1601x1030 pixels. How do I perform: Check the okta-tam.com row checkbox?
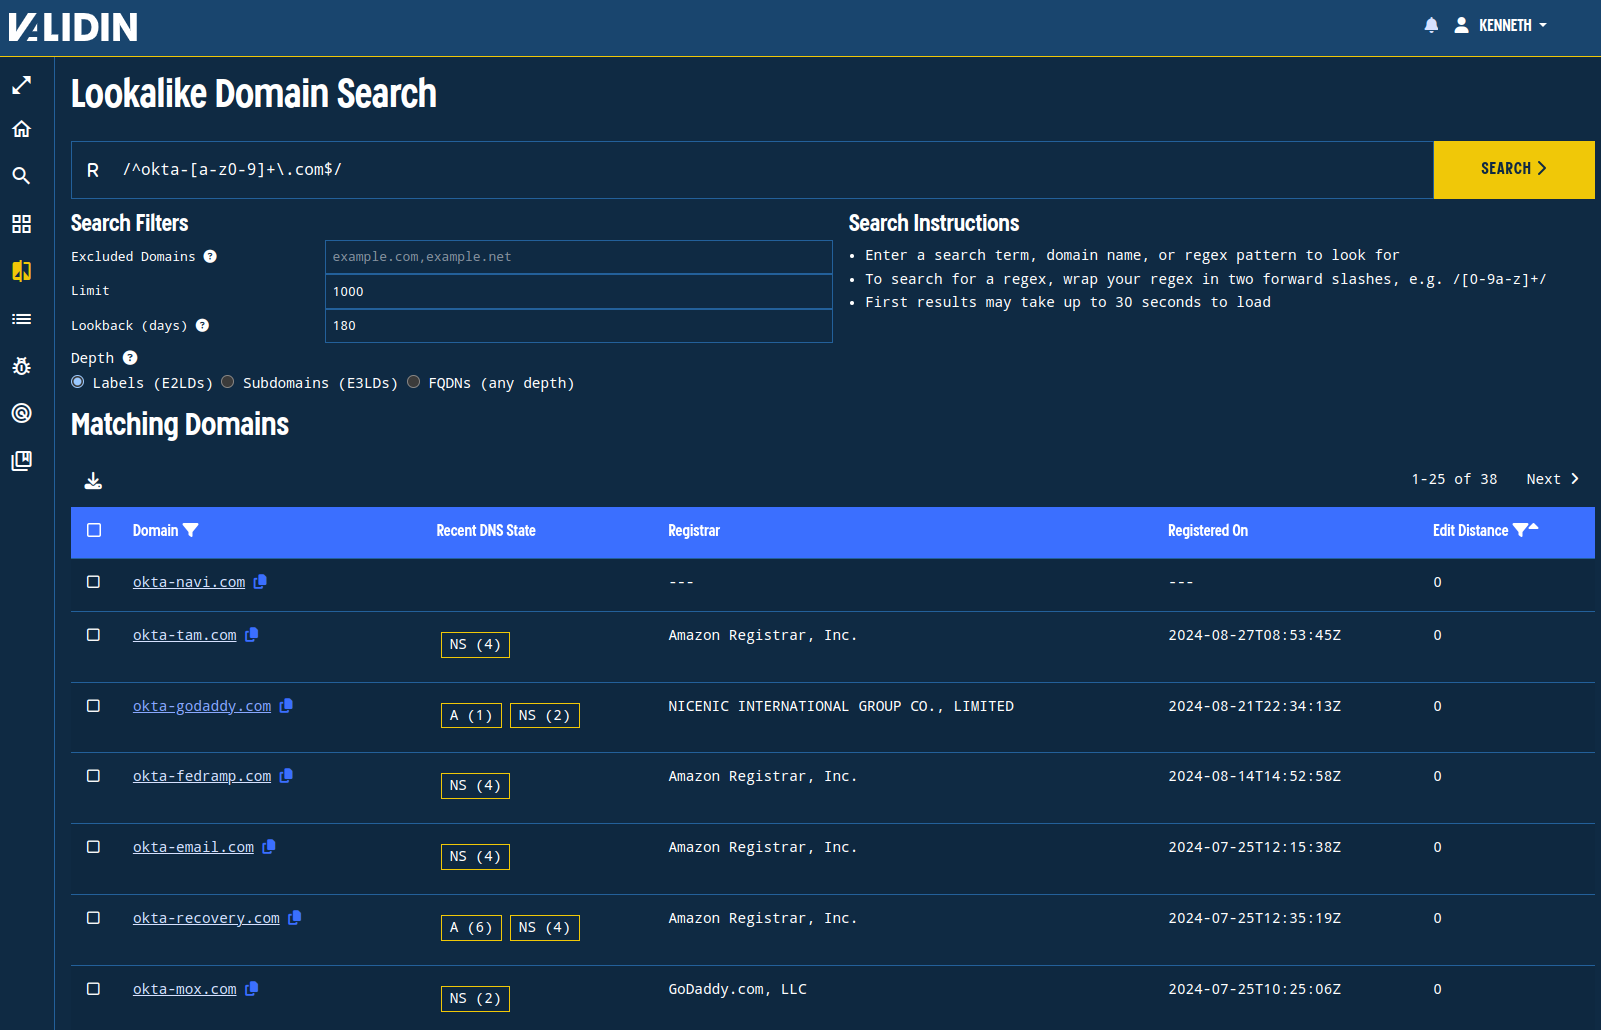tap(93, 635)
